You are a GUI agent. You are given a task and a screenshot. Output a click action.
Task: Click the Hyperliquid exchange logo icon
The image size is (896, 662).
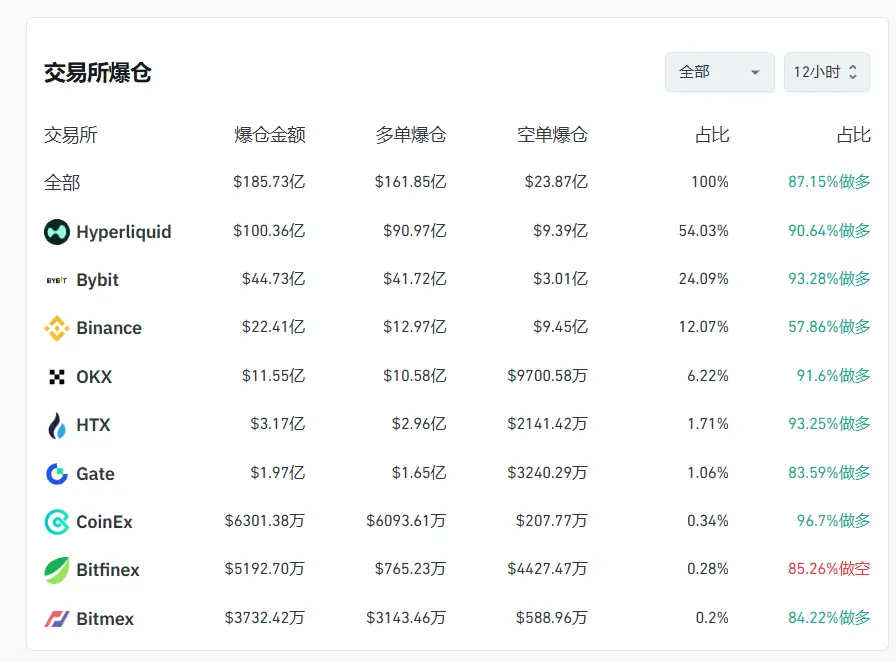[57, 232]
